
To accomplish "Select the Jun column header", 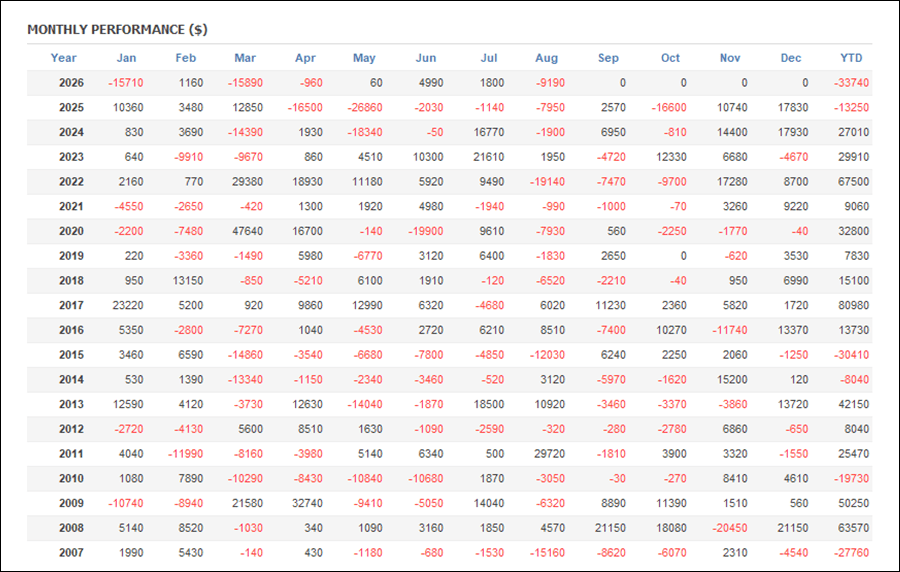I will pyautogui.click(x=426, y=58).
